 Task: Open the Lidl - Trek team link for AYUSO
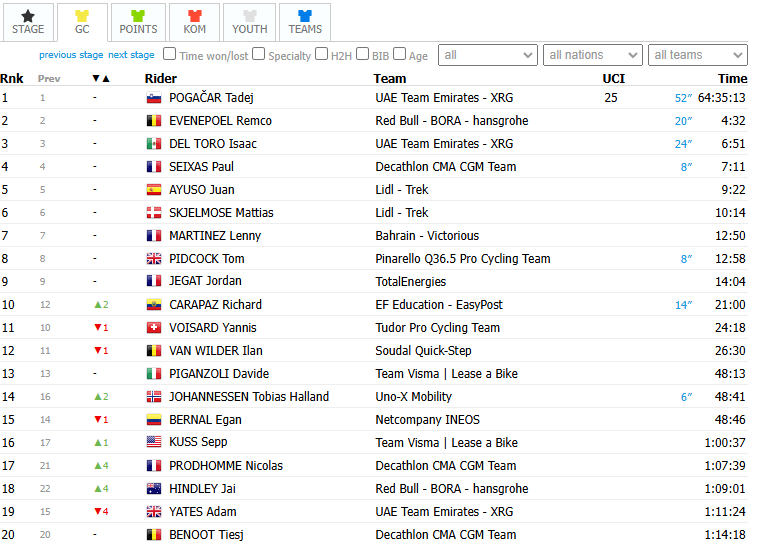pyautogui.click(x=402, y=190)
